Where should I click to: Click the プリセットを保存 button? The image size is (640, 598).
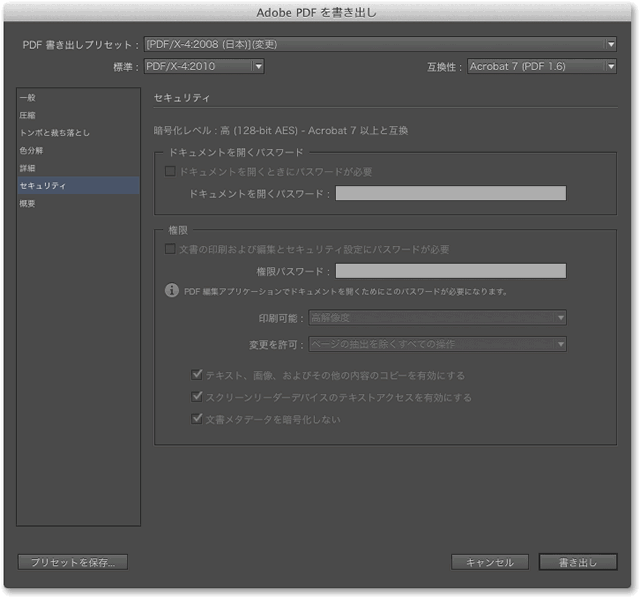tap(72, 562)
